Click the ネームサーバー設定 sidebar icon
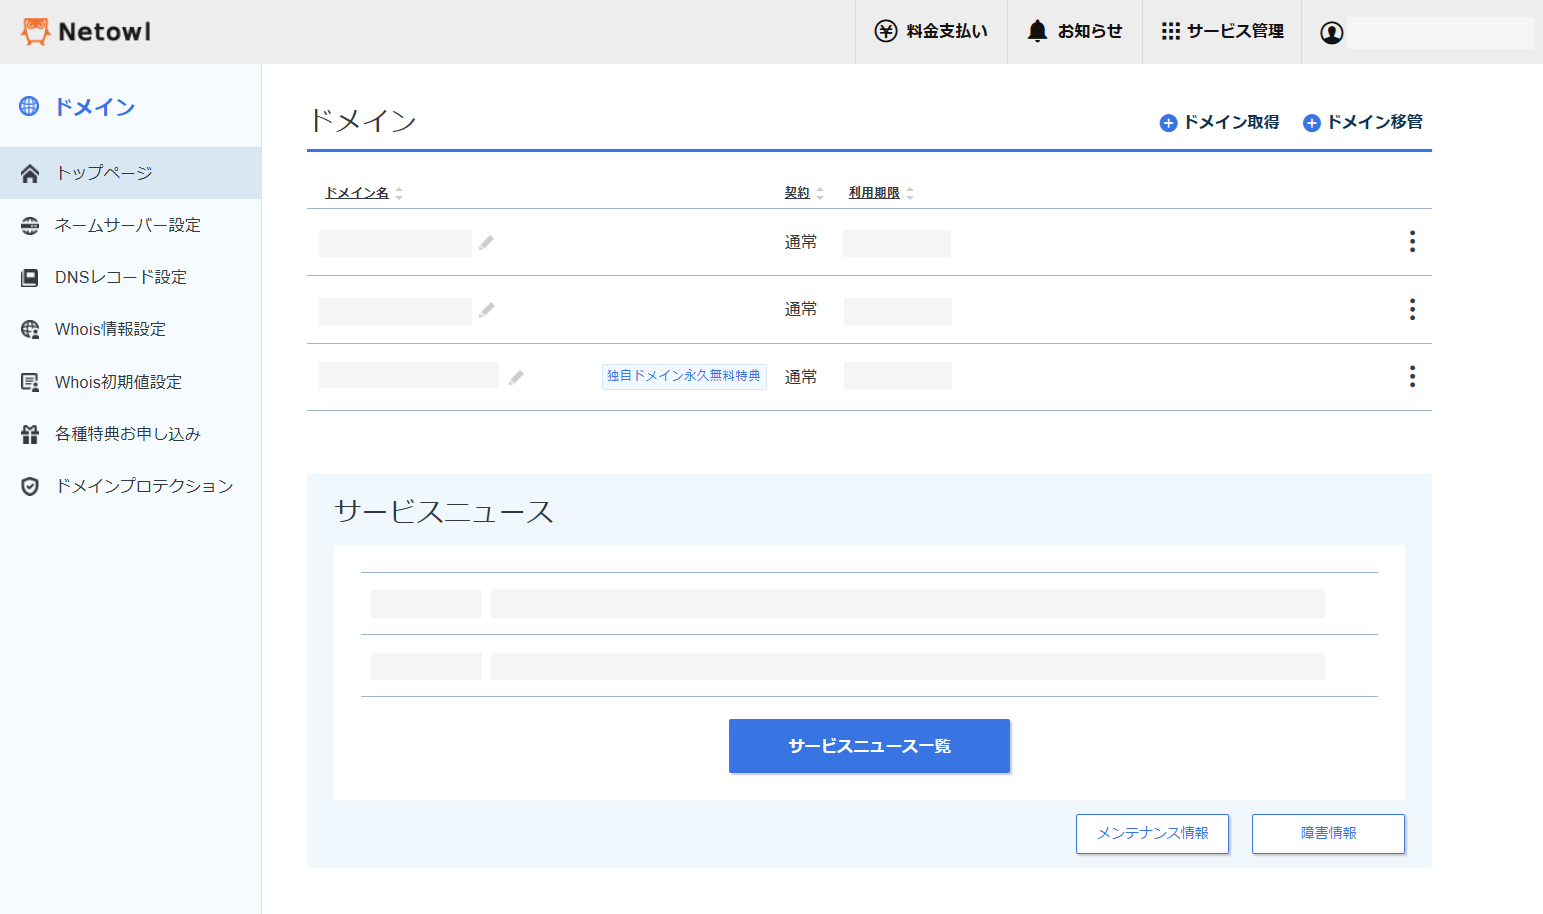This screenshot has width=1543, height=914. (x=30, y=225)
